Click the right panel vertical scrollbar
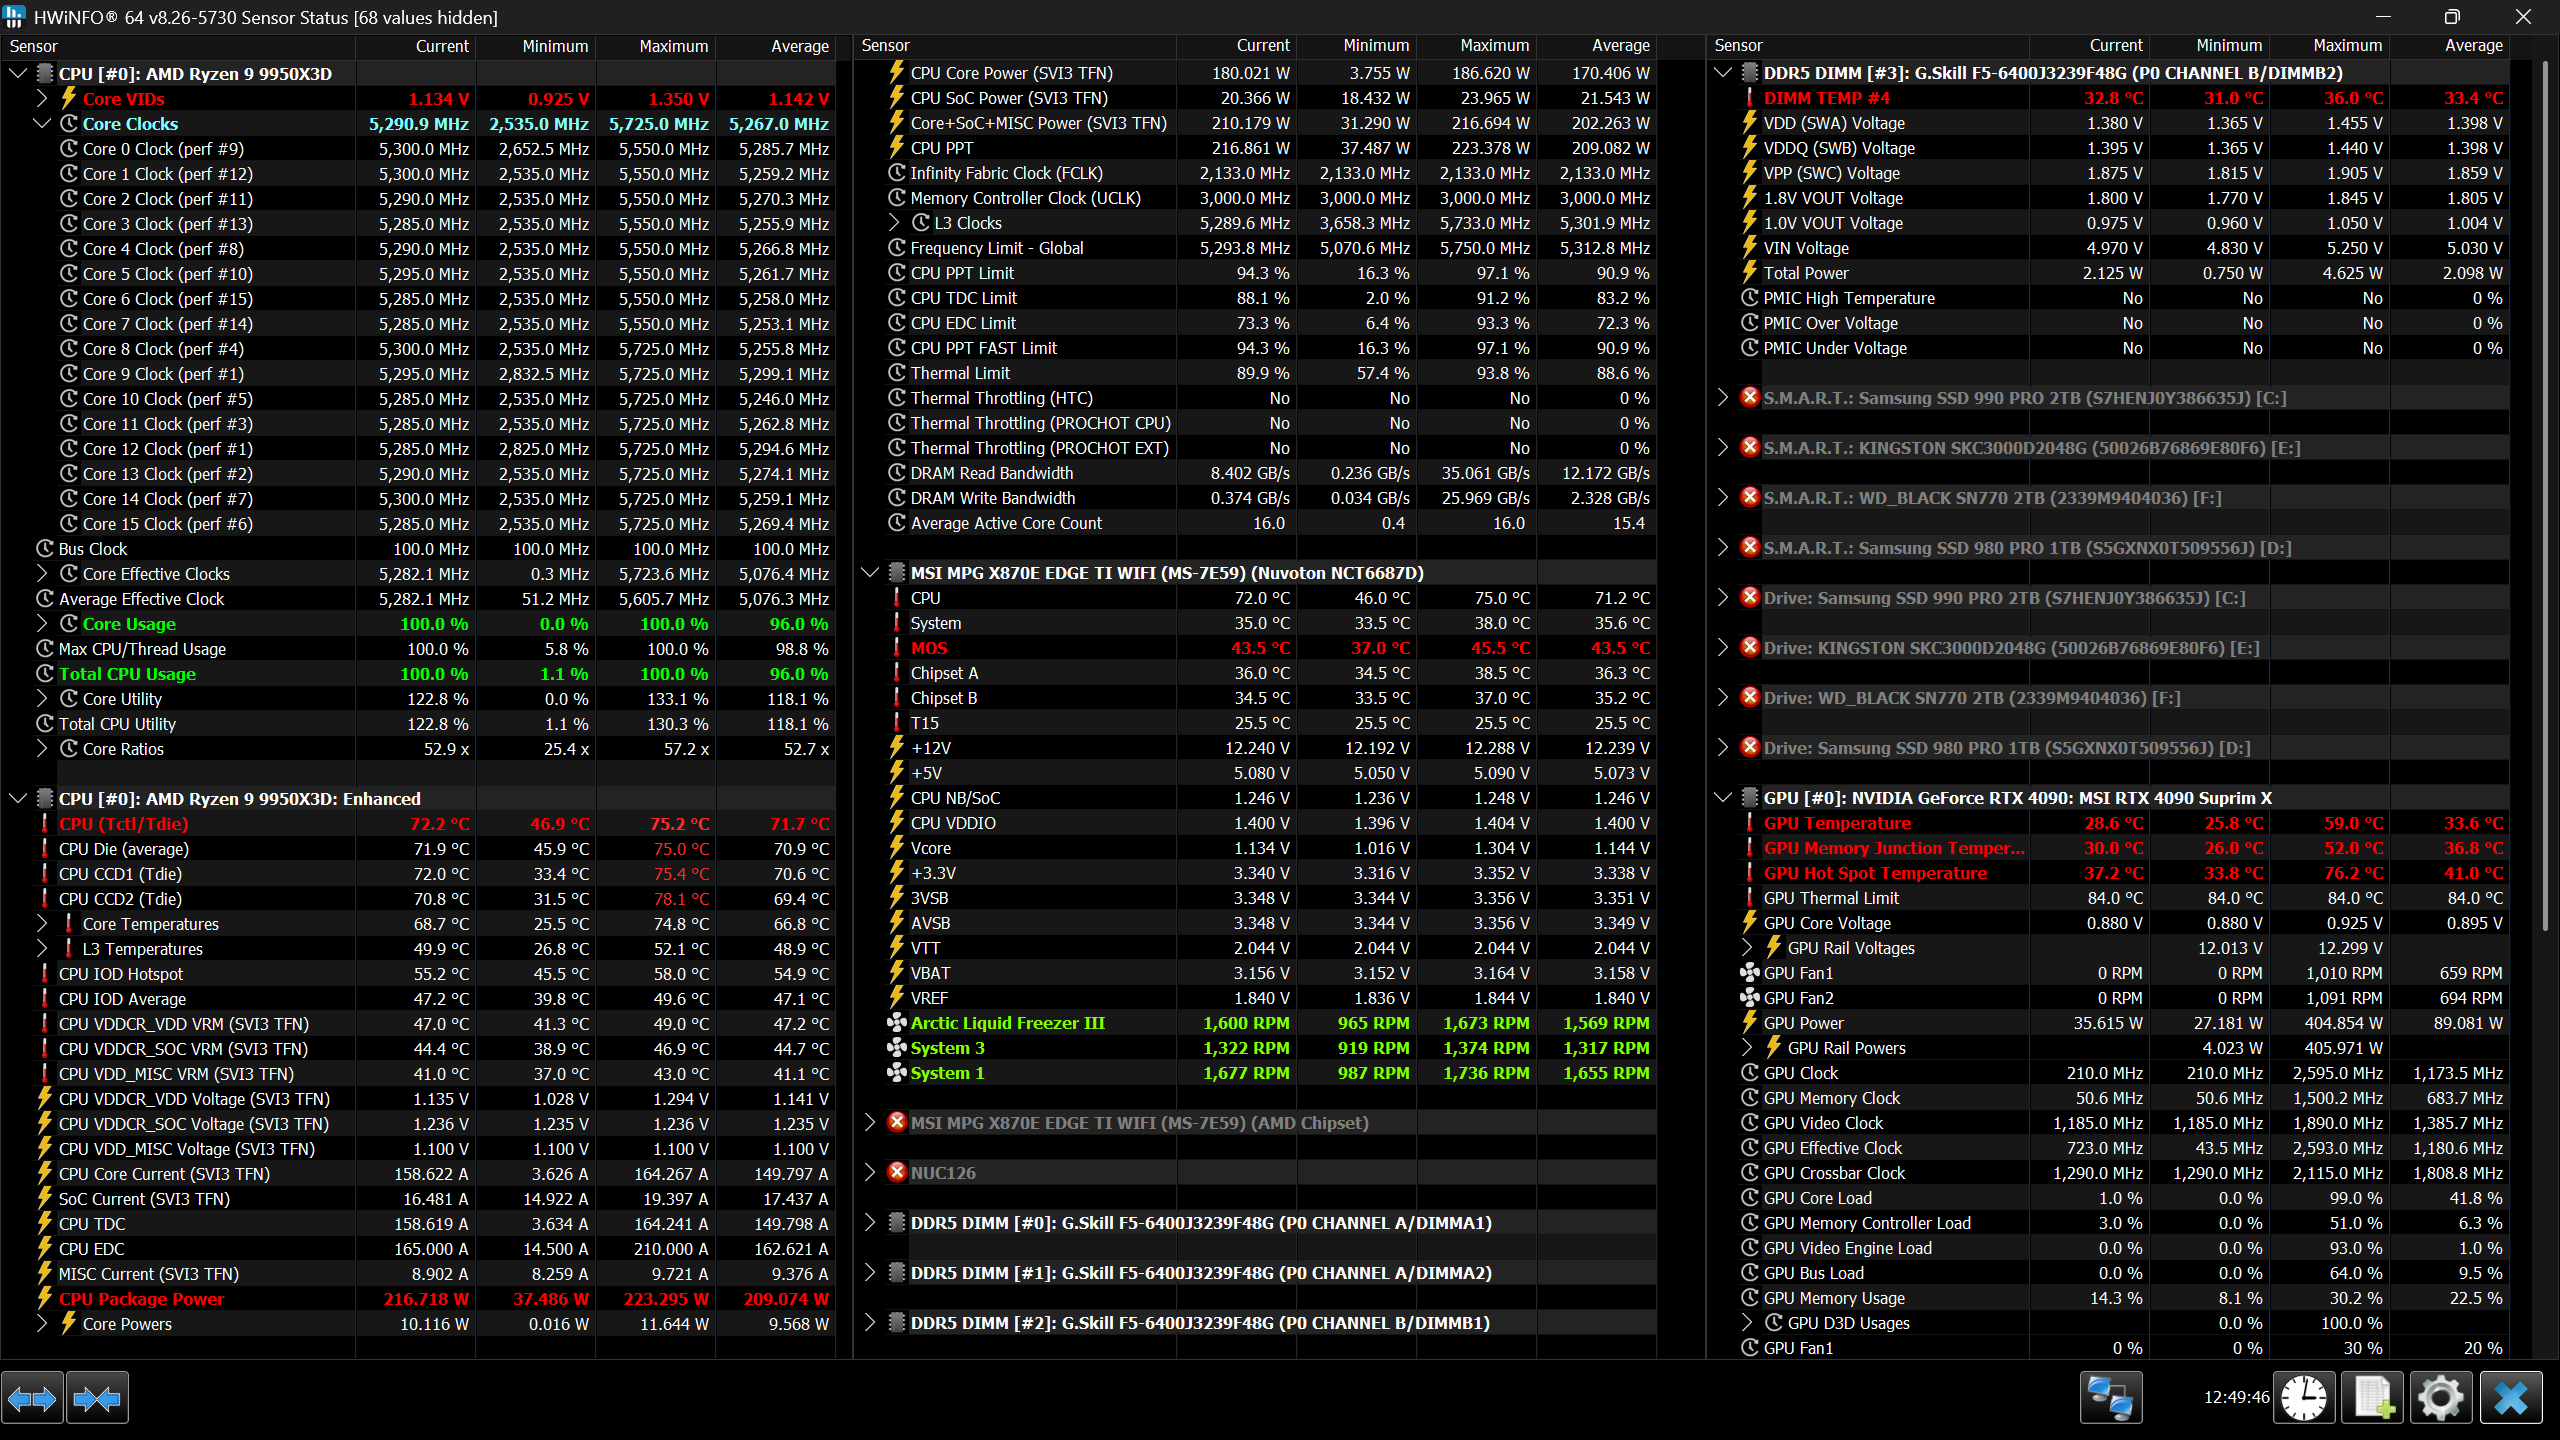Viewport: 2560px width, 1440px height. (2545, 495)
